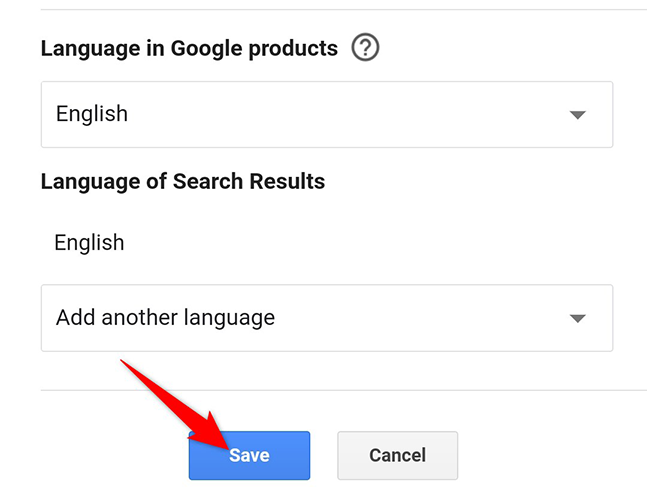Image resolution: width=647 pixels, height=500 pixels.
Task: Click the Cancel button
Action: click(397, 456)
